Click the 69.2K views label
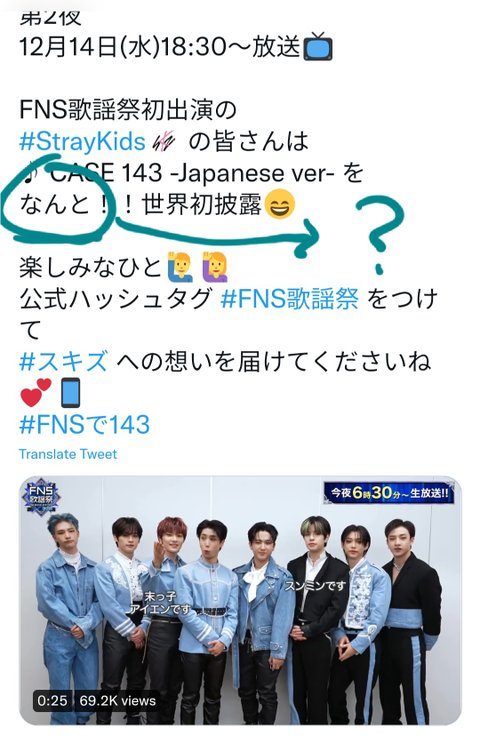This screenshot has width=480, height=736. [x=117, y=701]
